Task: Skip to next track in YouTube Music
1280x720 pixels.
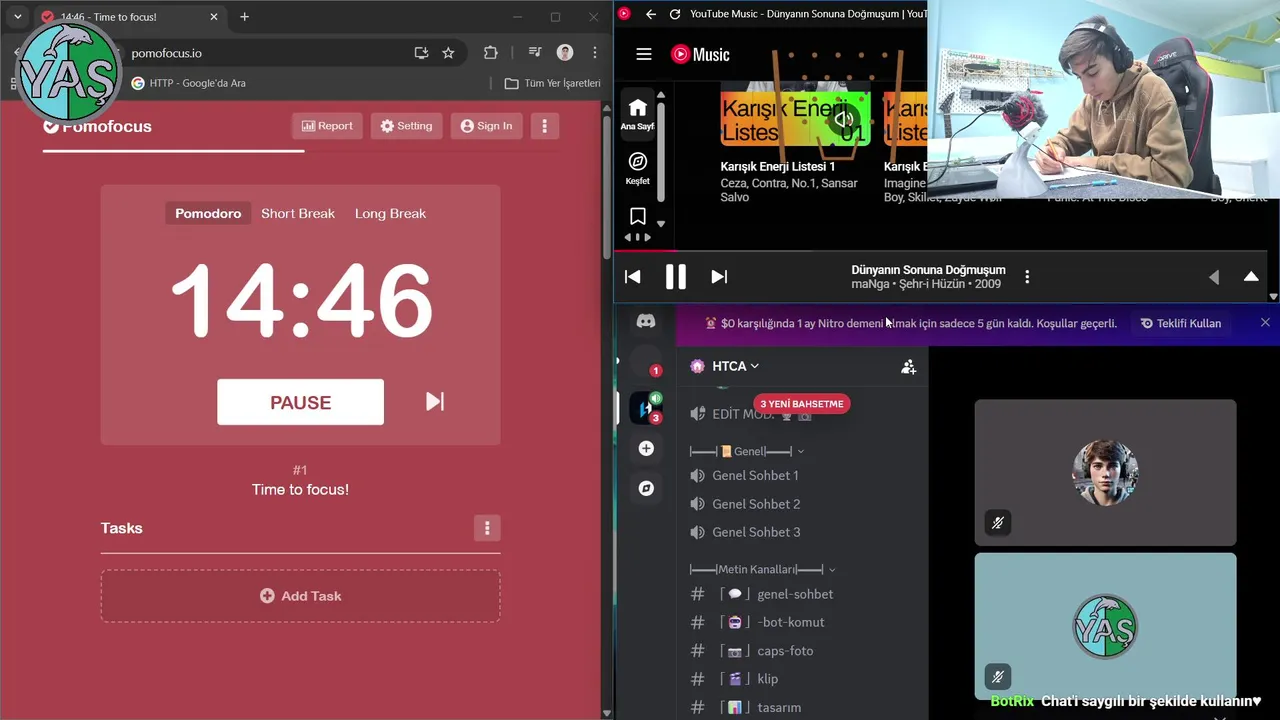Action: [719, 277]
